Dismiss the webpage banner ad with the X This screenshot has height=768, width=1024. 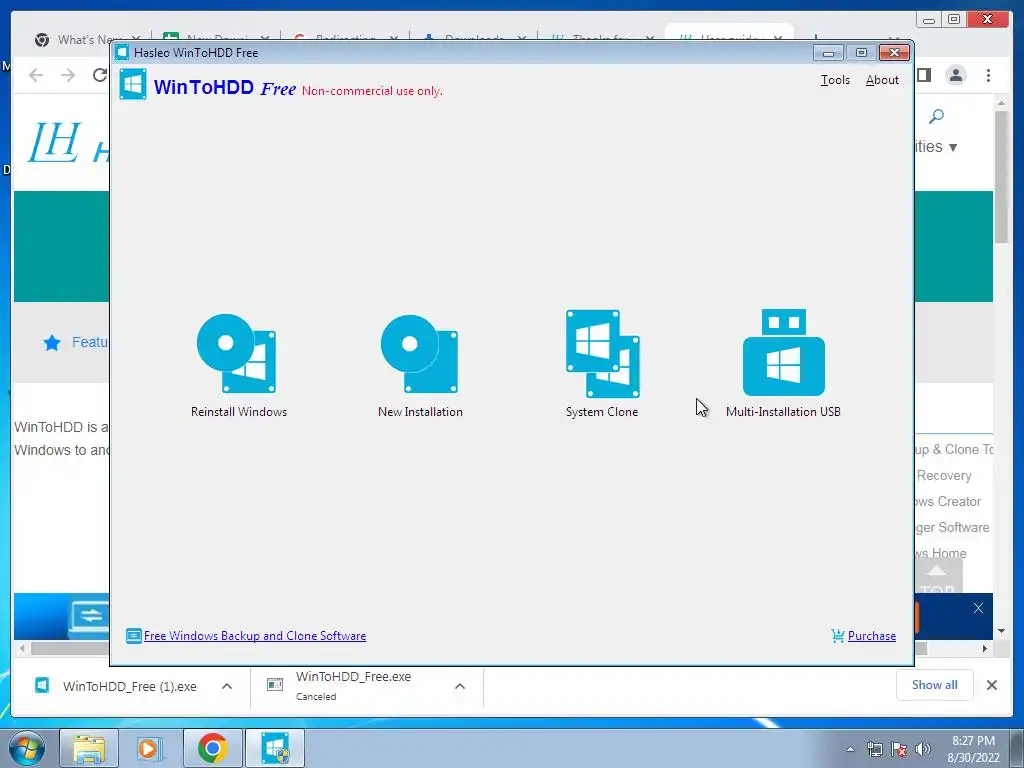coord(978,608)
